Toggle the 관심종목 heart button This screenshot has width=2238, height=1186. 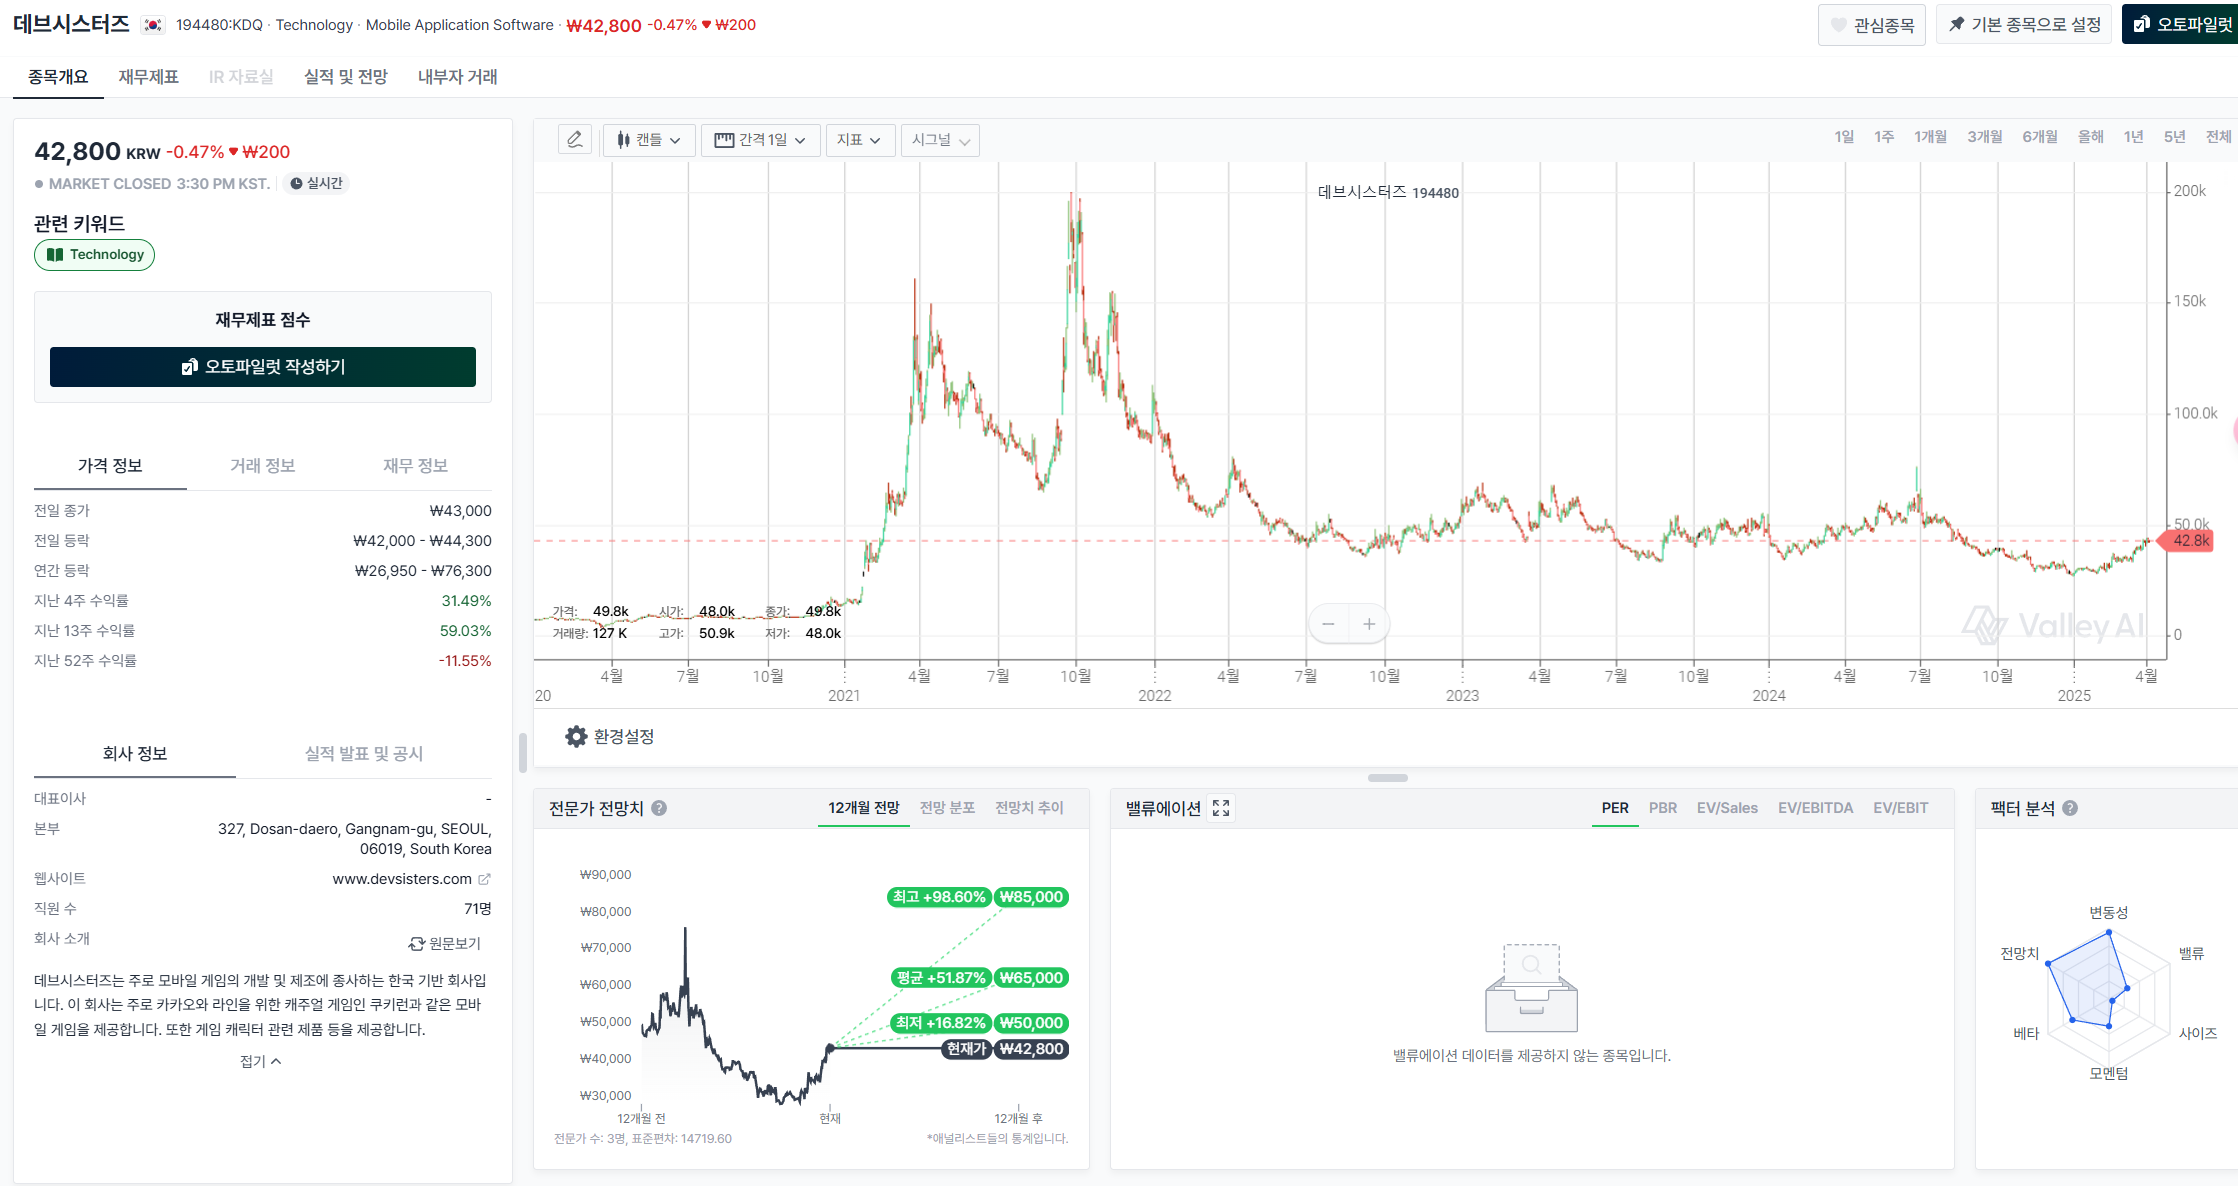[x=1871, y=25]
